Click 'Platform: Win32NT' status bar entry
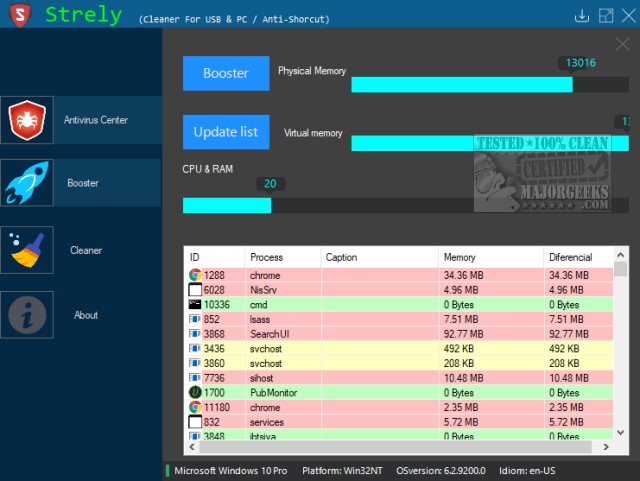This screenshot has height=481, width=640. point(342,471)
